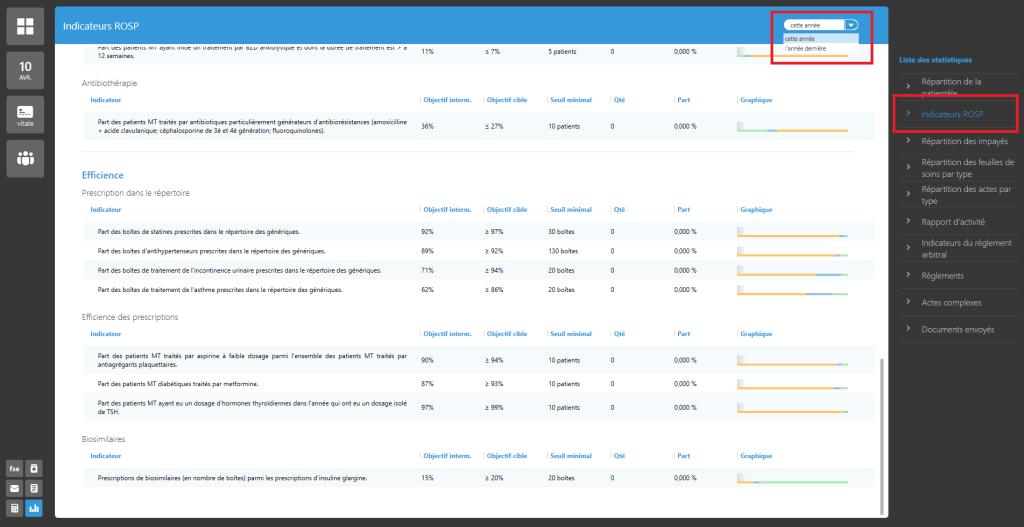Click the calculator icon
Image resolution: width=1024 pixels, height=527 pixels.
15,508
